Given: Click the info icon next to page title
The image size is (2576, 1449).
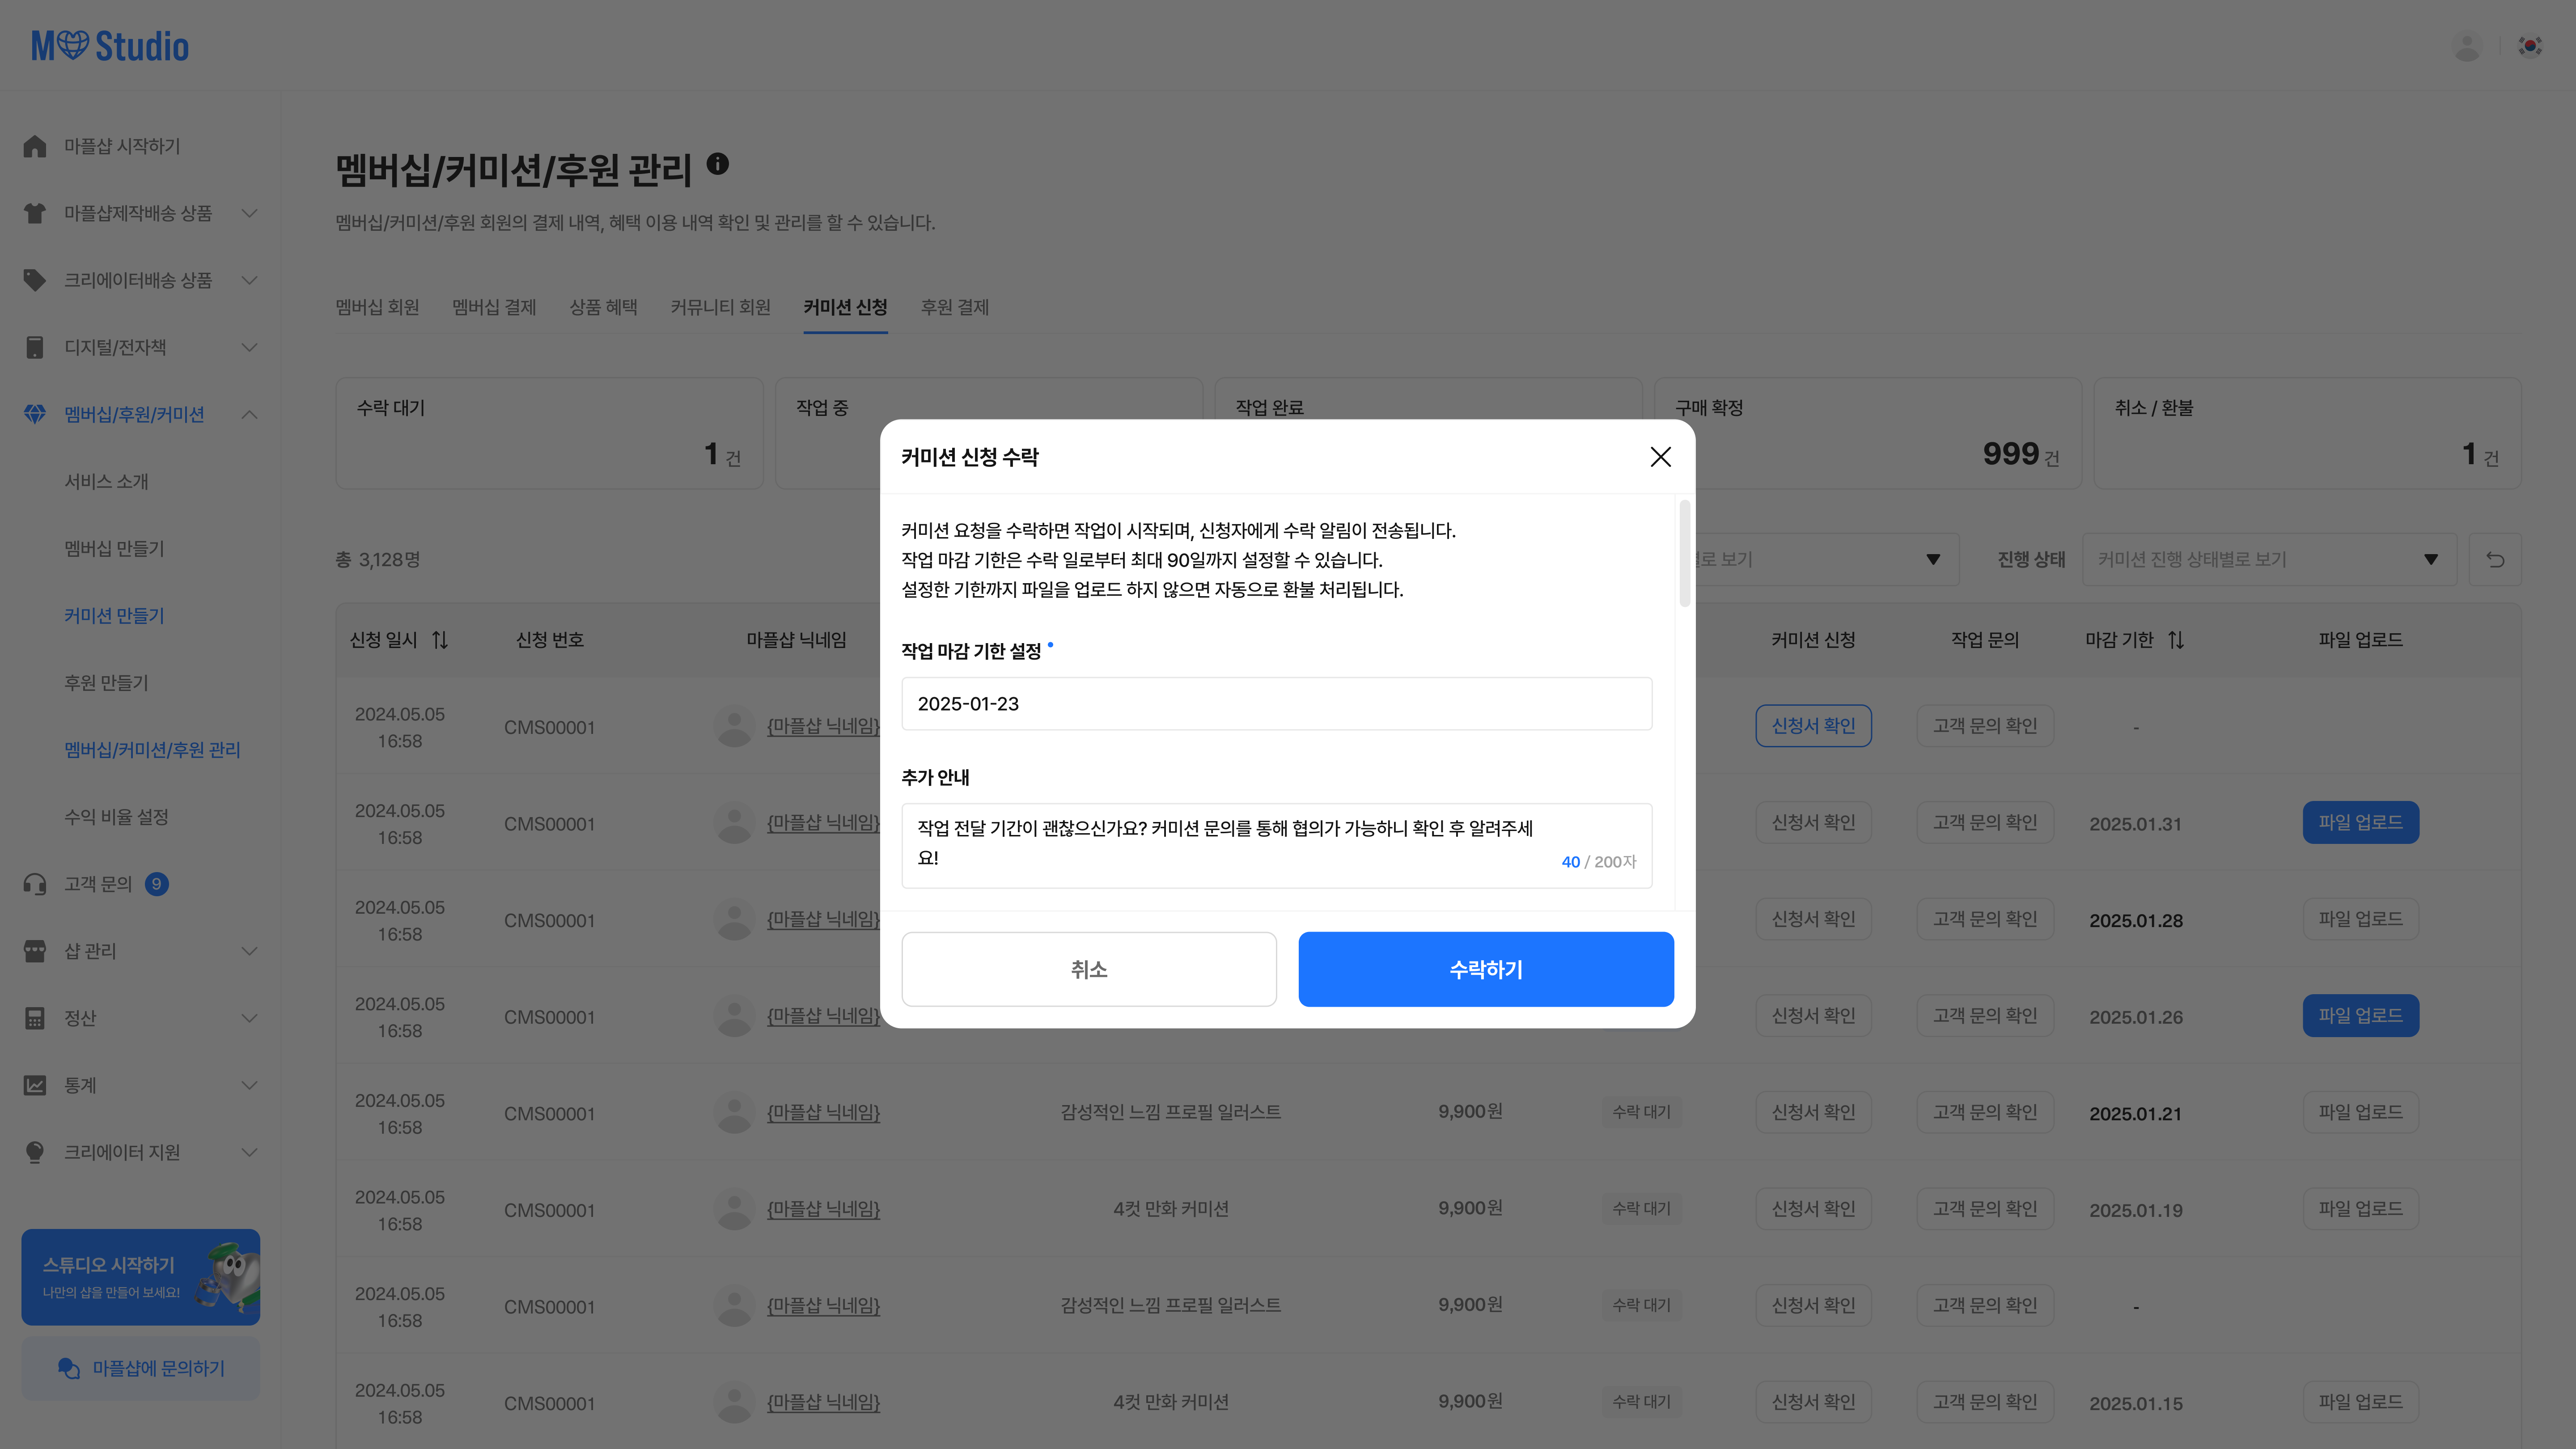Looking at the screenshot, I should pos(718,164).
